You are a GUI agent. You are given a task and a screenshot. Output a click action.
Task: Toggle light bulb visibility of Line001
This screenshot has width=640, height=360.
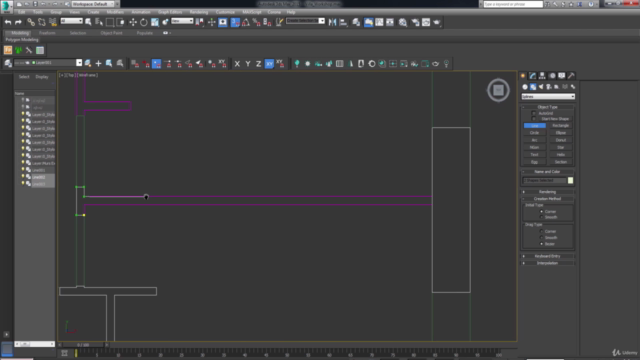[x=23, y=170]
